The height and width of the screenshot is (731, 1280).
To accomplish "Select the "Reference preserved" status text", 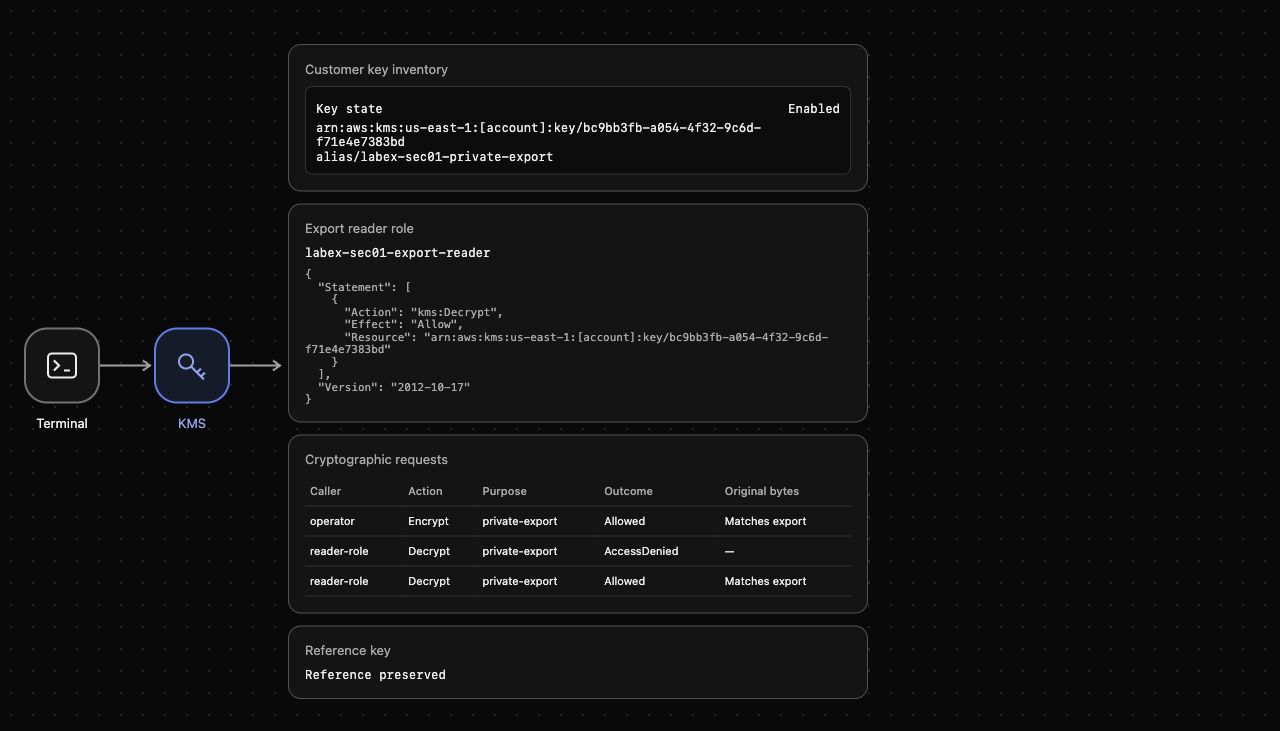I will click(375, 675).
